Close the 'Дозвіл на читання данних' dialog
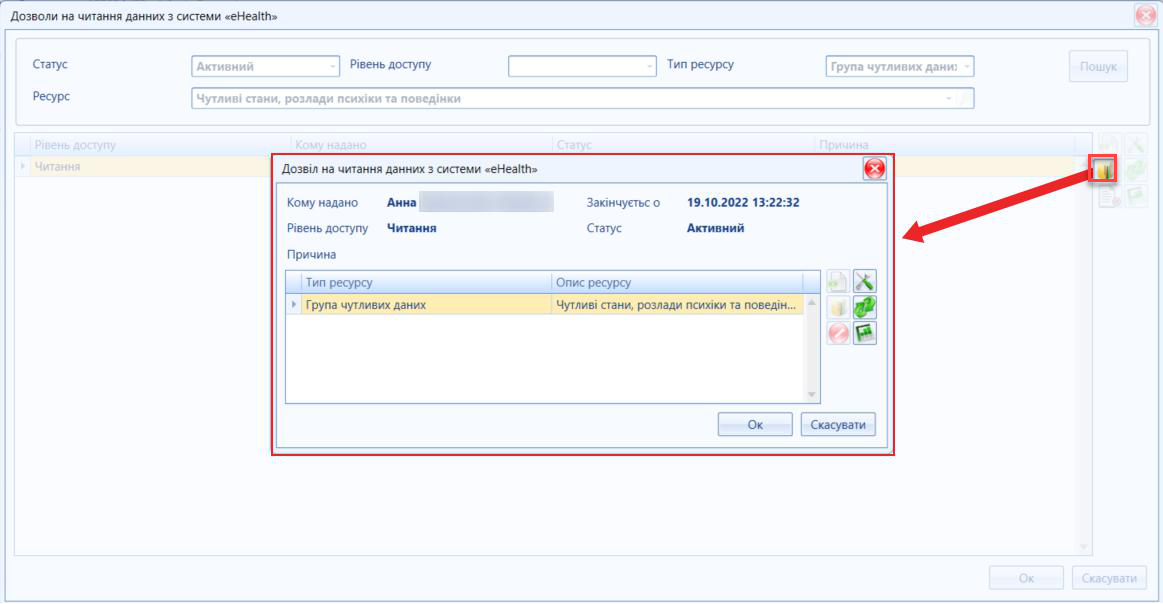1163x604 pixels. 874,169
